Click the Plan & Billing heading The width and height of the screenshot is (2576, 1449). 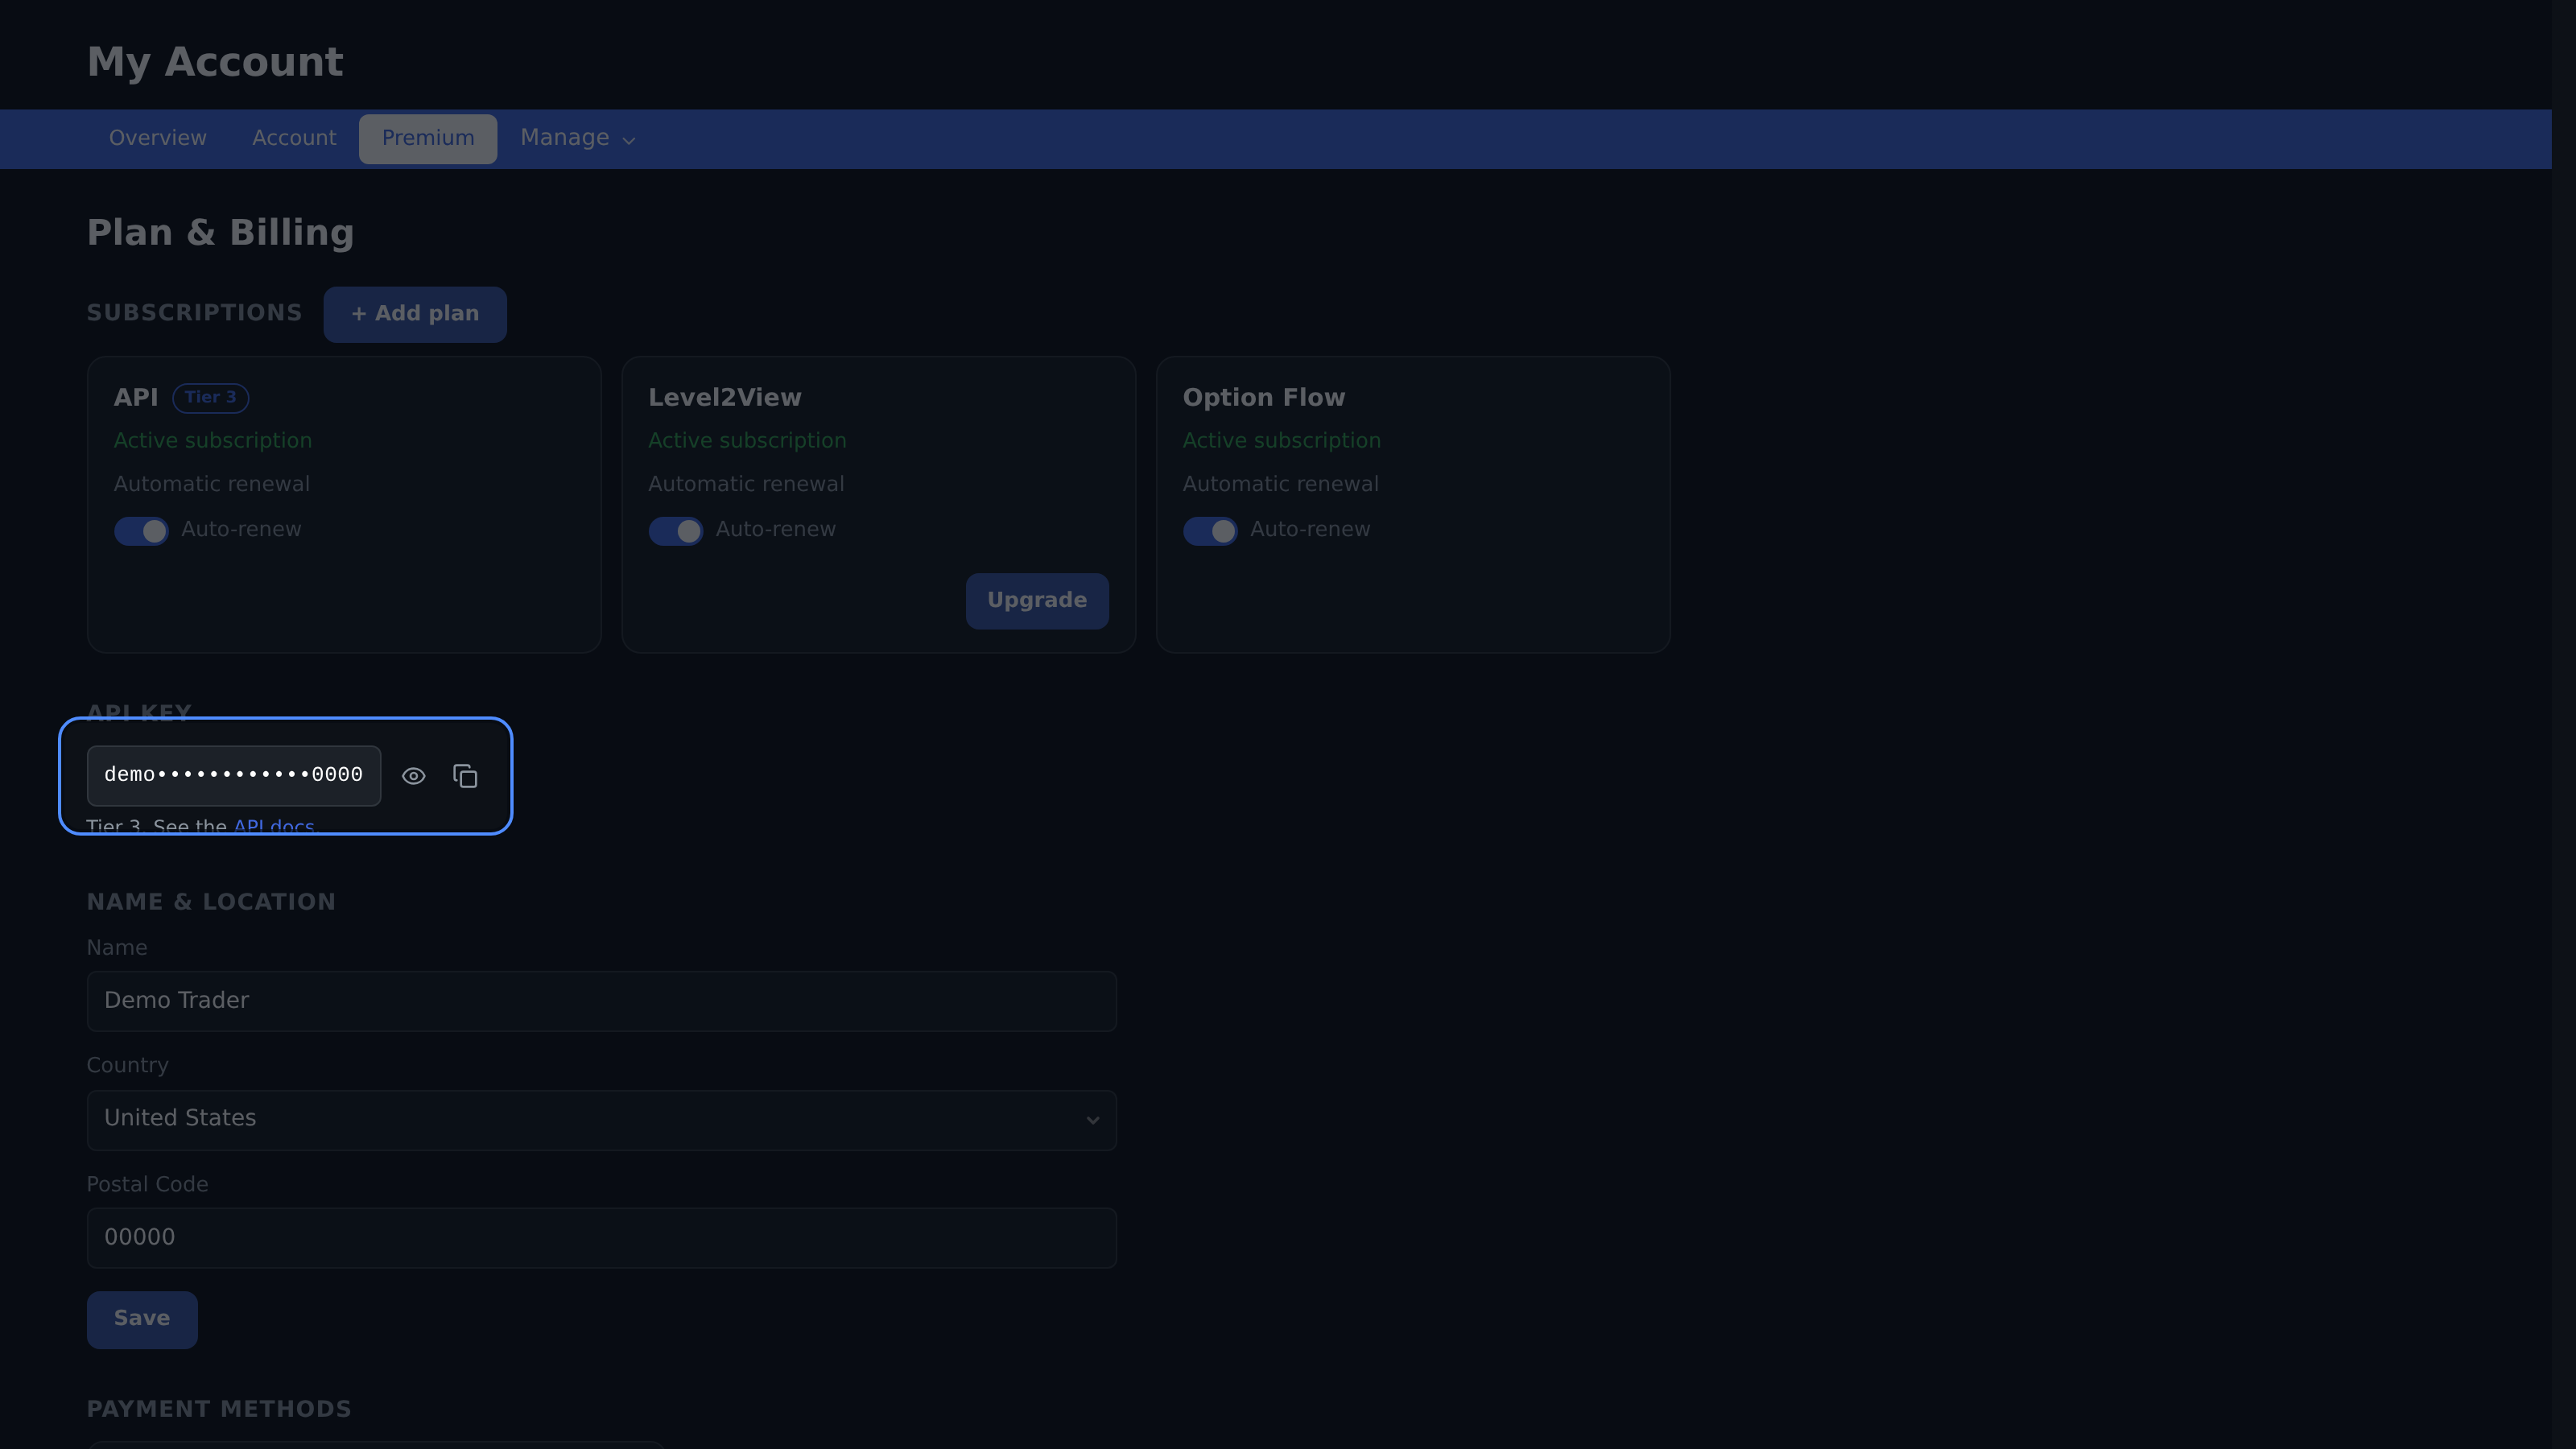220,232
